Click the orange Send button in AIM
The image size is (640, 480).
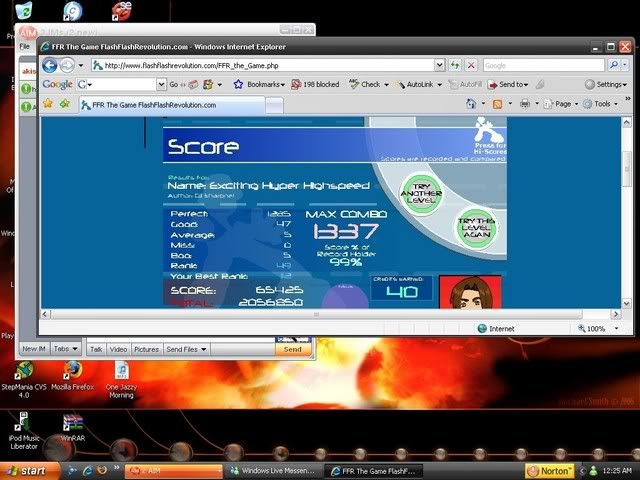pyautogui.click(x=292, y=349)
